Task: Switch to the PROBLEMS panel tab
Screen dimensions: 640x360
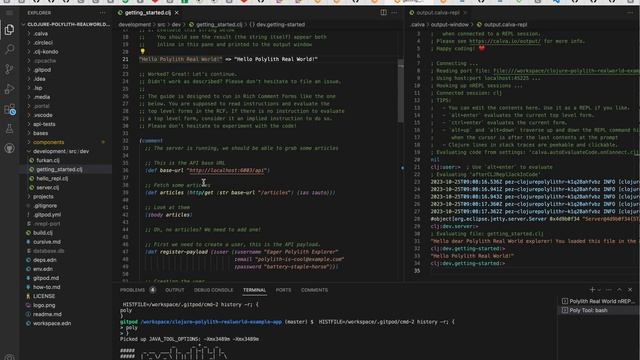Action: 132,290
